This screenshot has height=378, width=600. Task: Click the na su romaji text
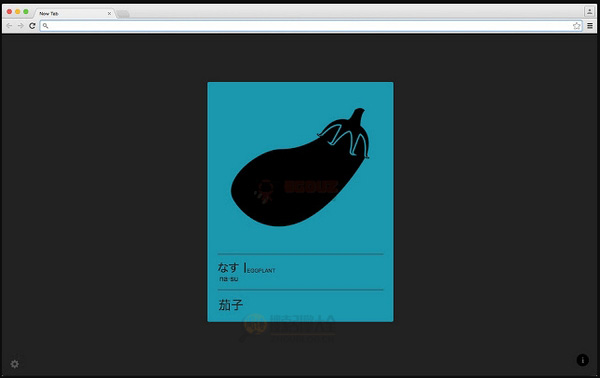click(x=229, y=279)
